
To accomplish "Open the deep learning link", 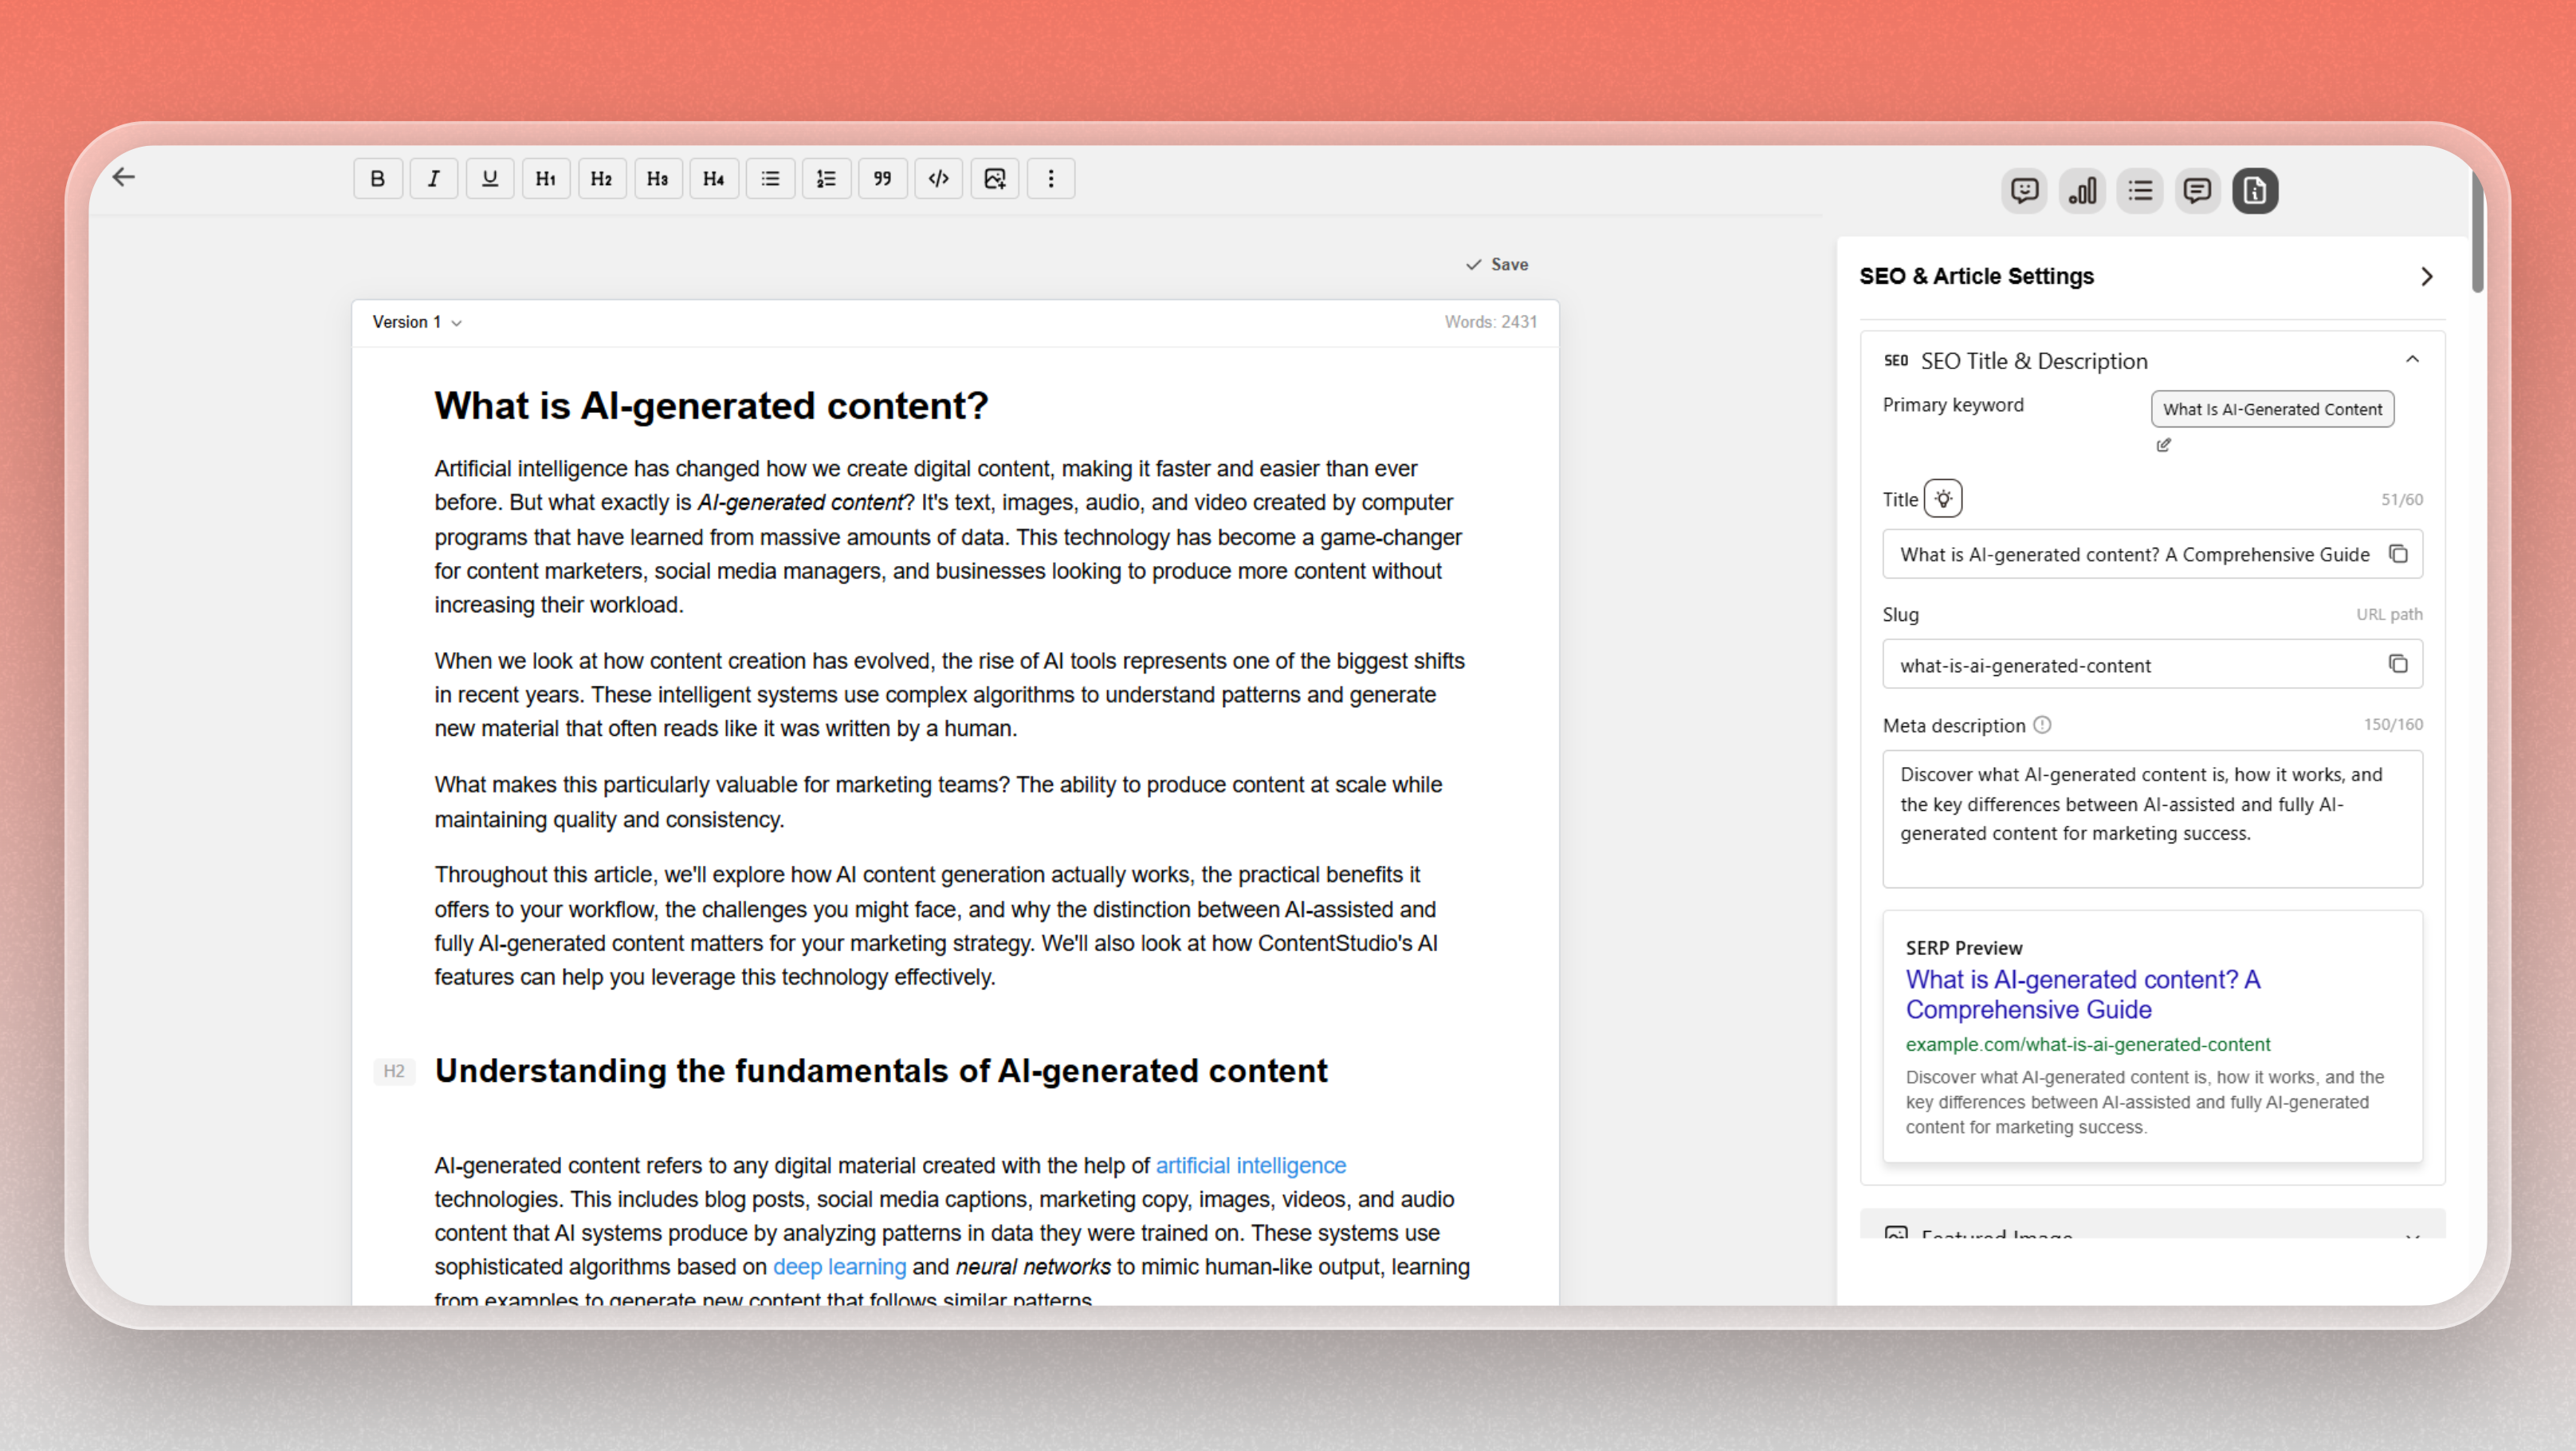I will click(x=839, y=1267).
